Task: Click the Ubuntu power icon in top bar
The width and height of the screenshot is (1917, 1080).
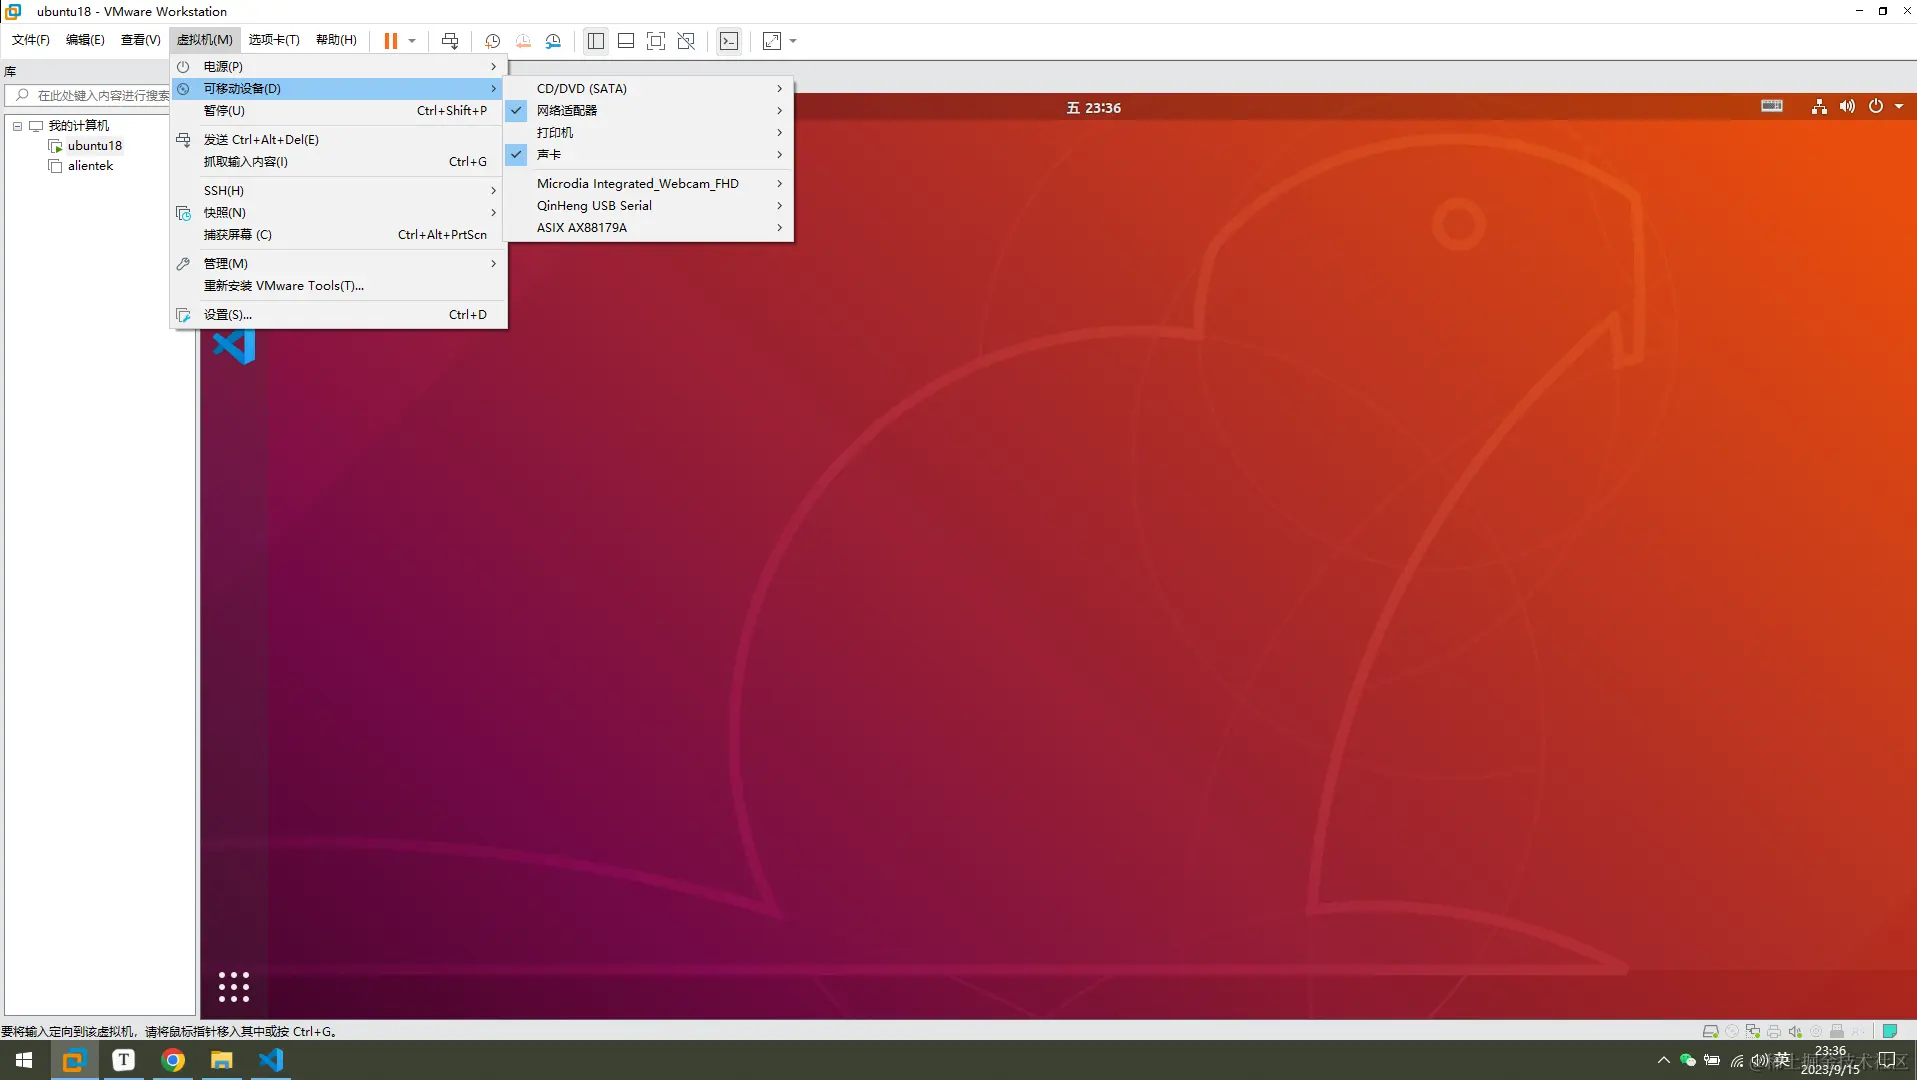Action: 1876,107
